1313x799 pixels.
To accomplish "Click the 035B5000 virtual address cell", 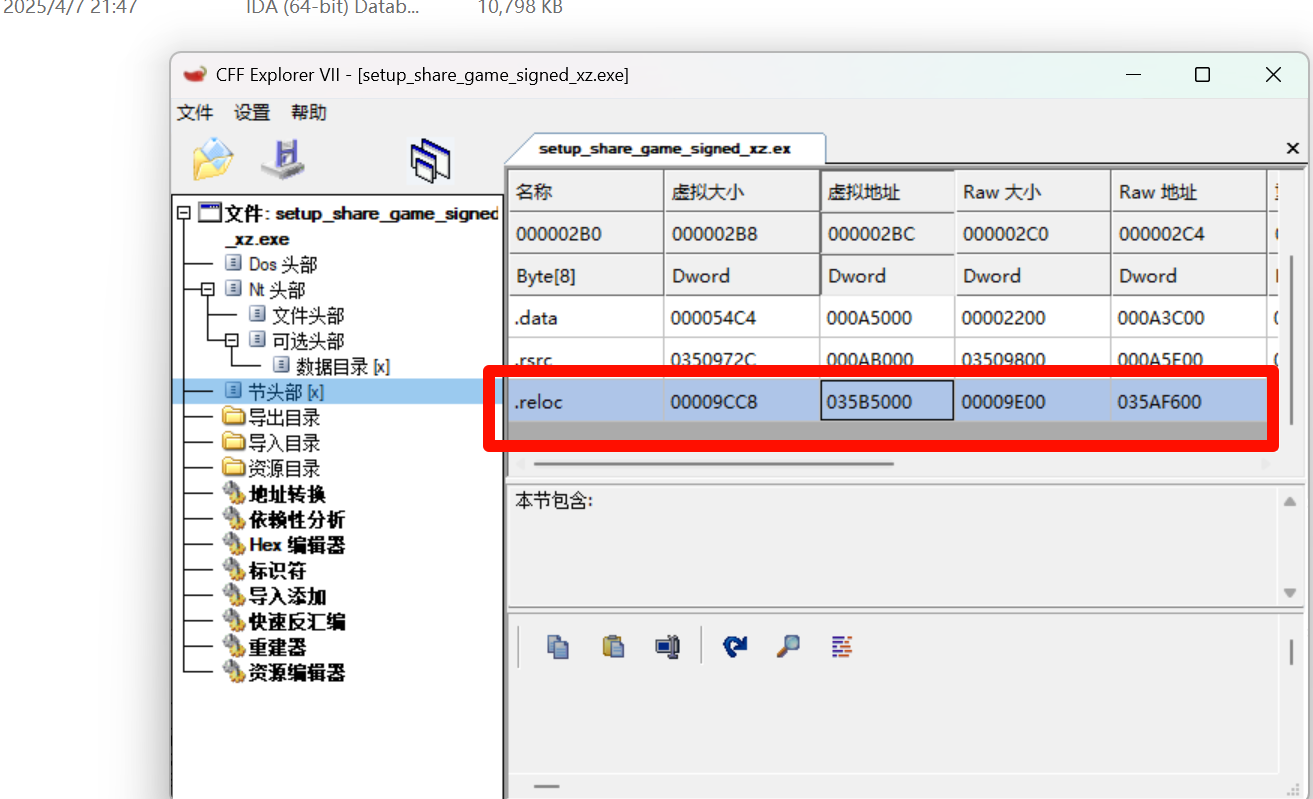I will pyautogui.click(x=887, y=402).
